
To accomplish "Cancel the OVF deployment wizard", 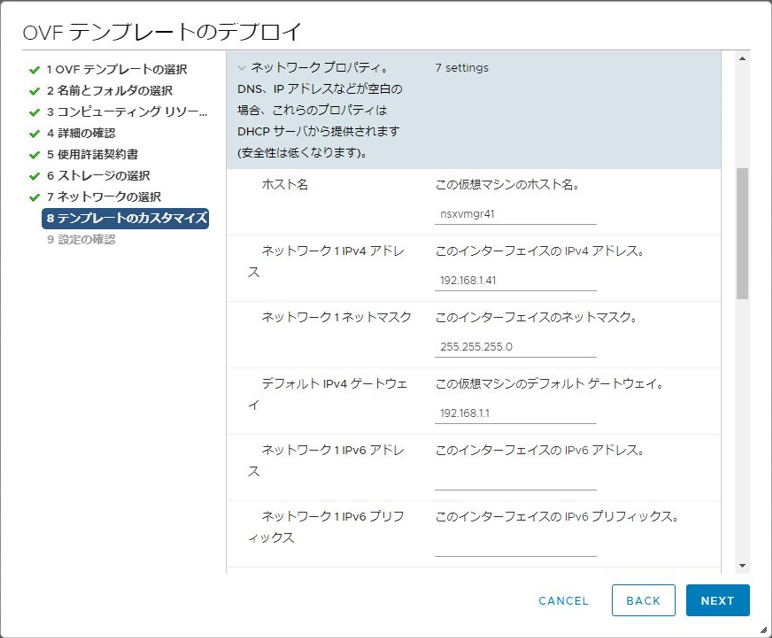I will pyautogui.click(x=563, y=601).
